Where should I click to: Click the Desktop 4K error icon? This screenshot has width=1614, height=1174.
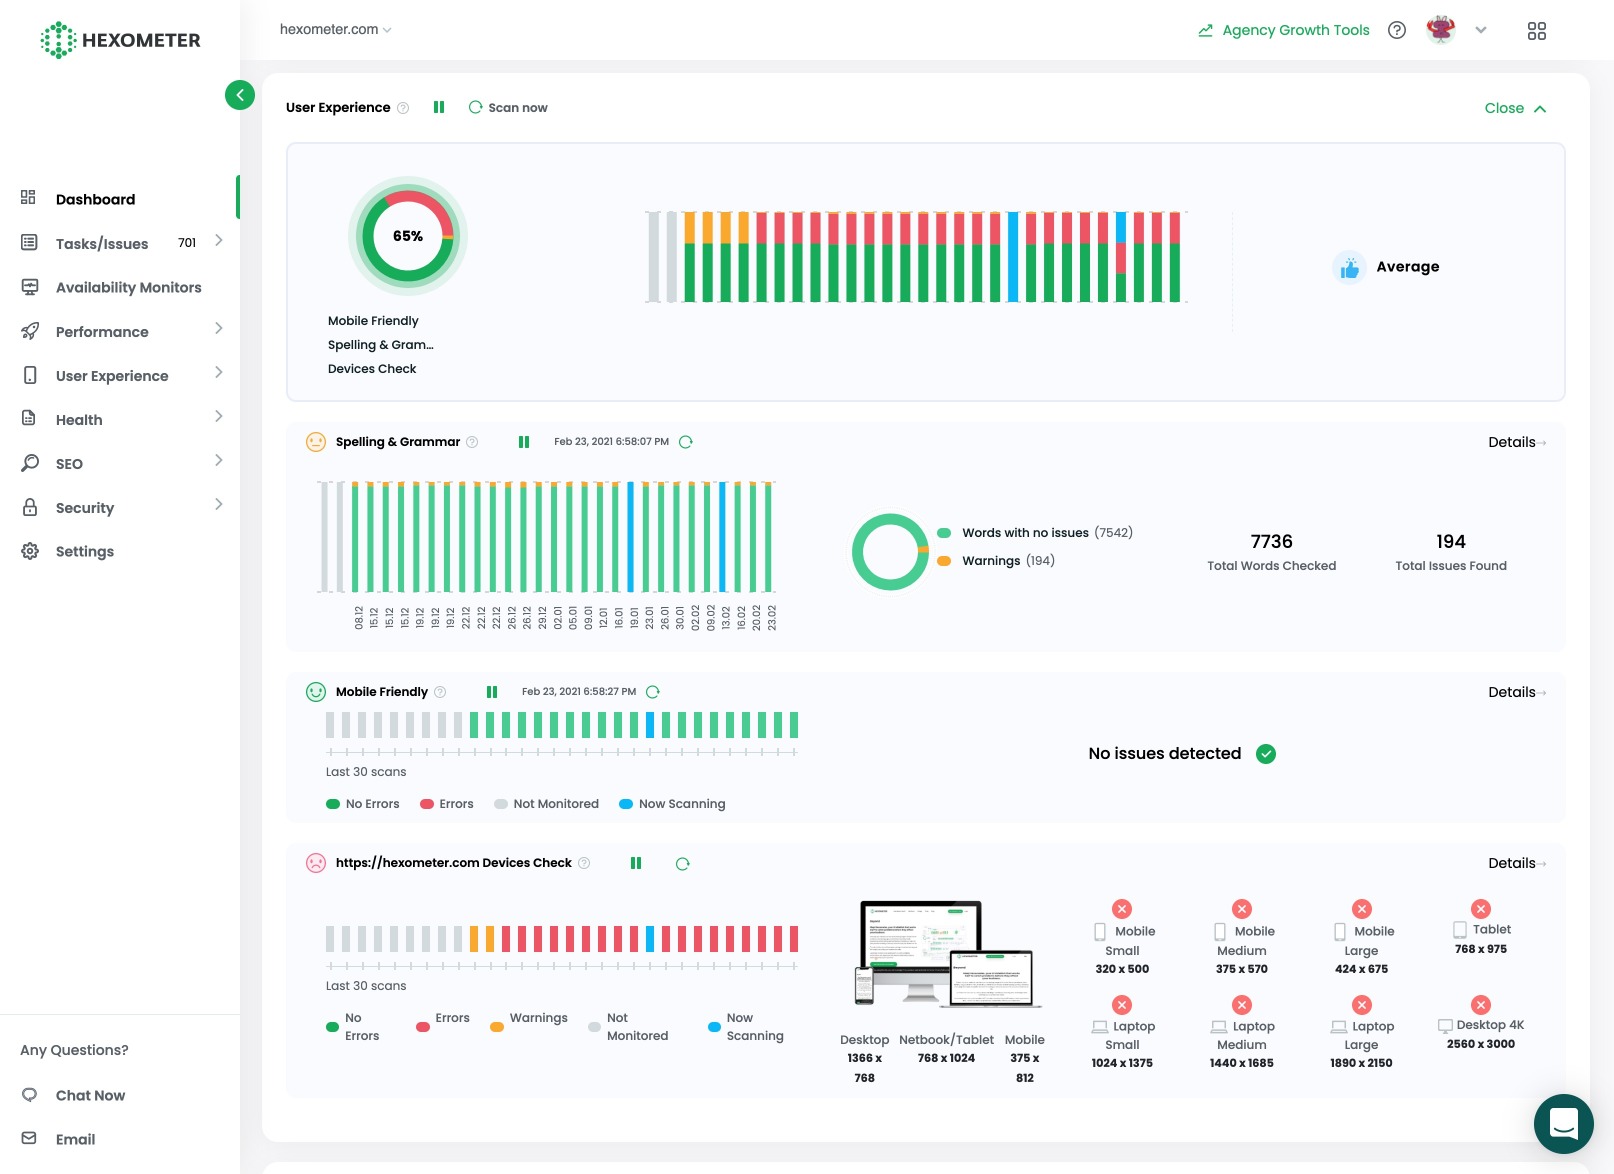pos(1481,1005)
